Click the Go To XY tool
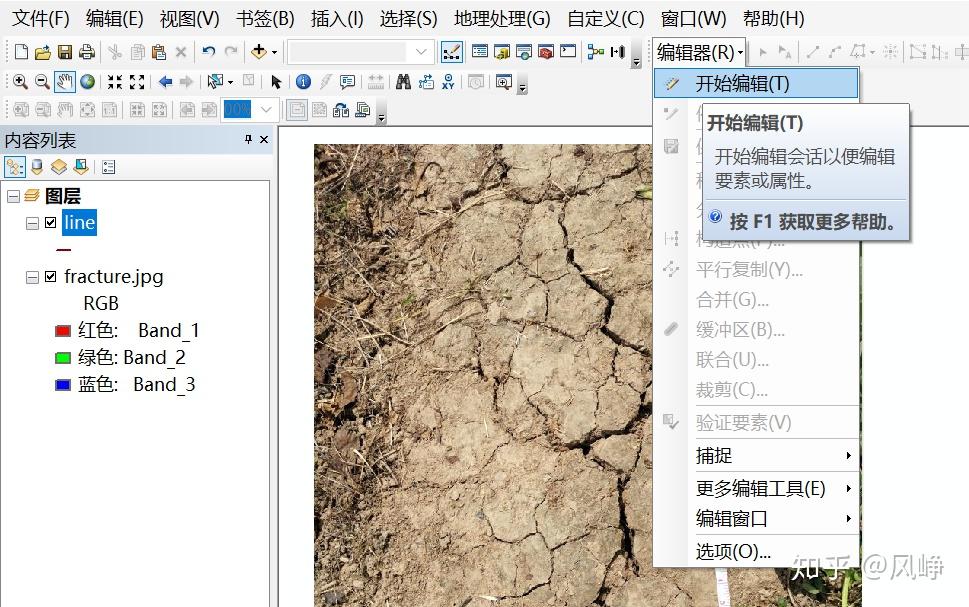This screenshot has height=607, width=969. (x=449, y=82)
